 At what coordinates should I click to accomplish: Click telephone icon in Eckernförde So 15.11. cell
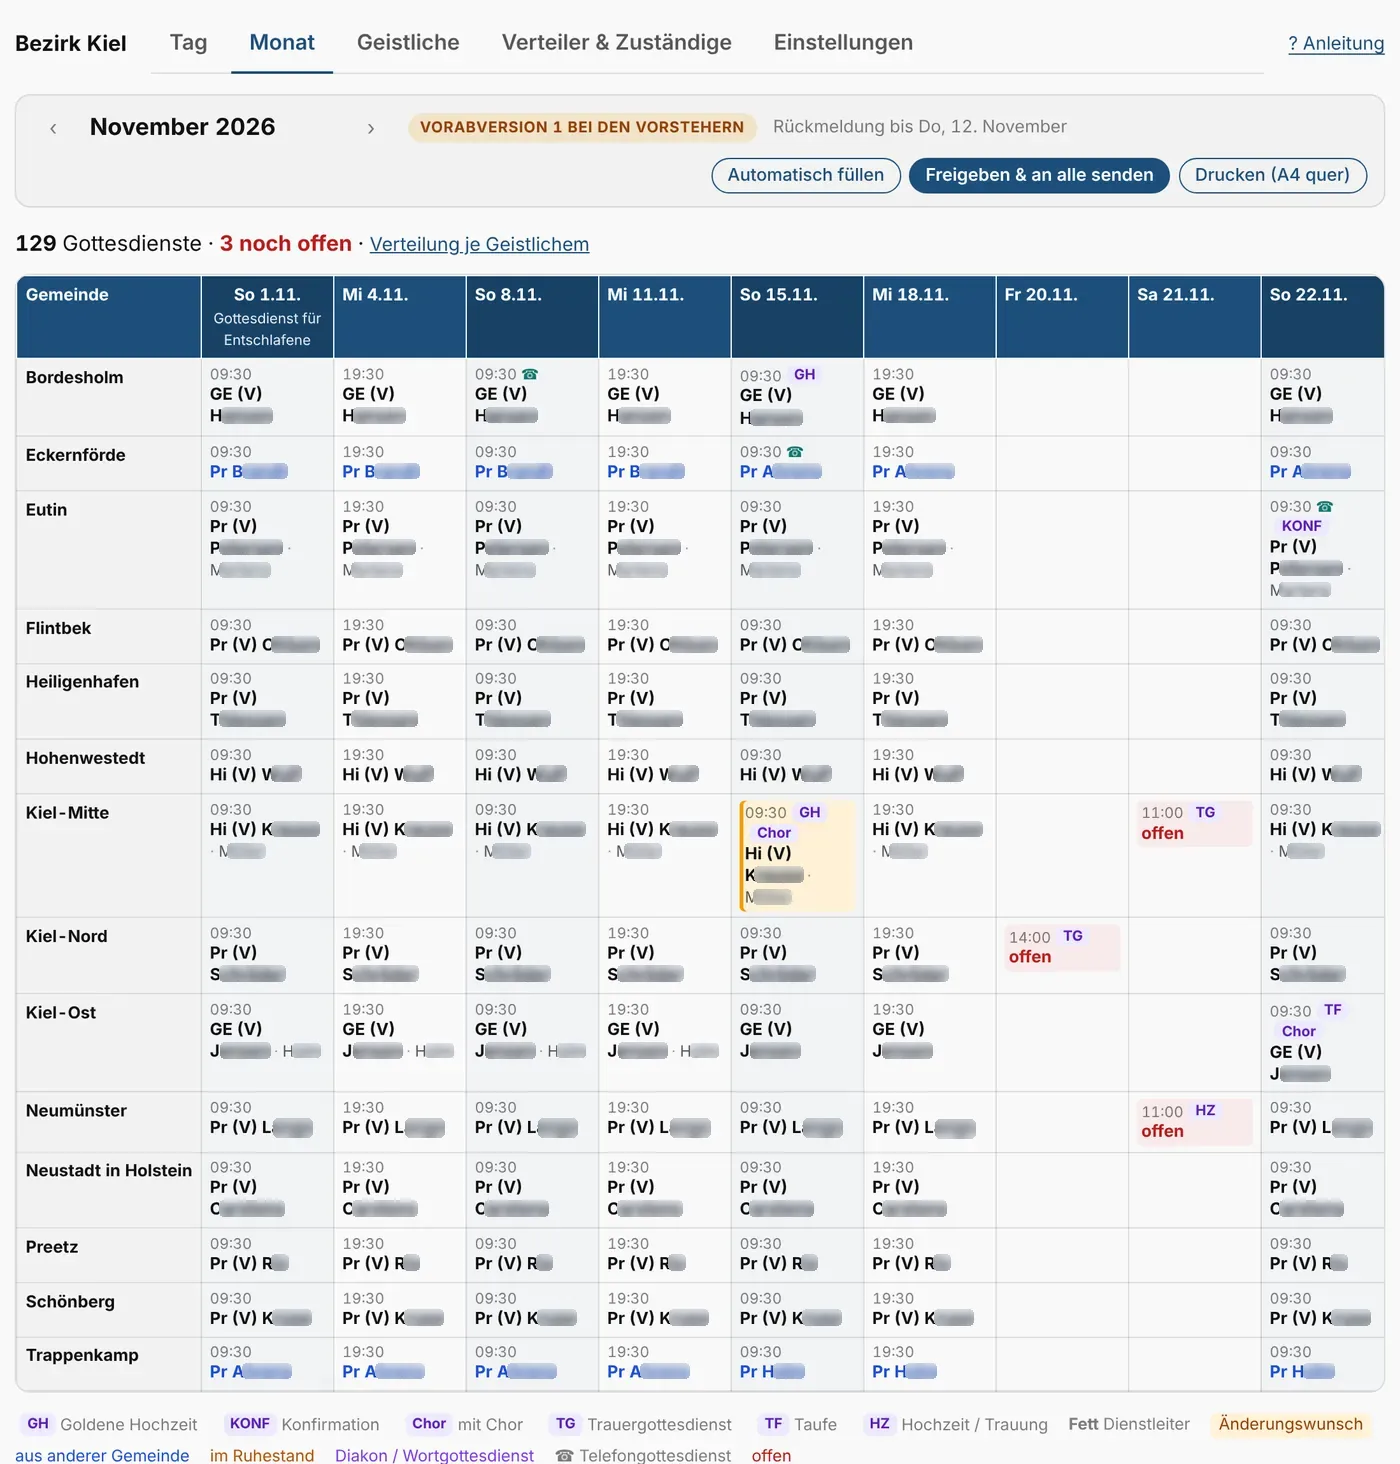(795, 452)
